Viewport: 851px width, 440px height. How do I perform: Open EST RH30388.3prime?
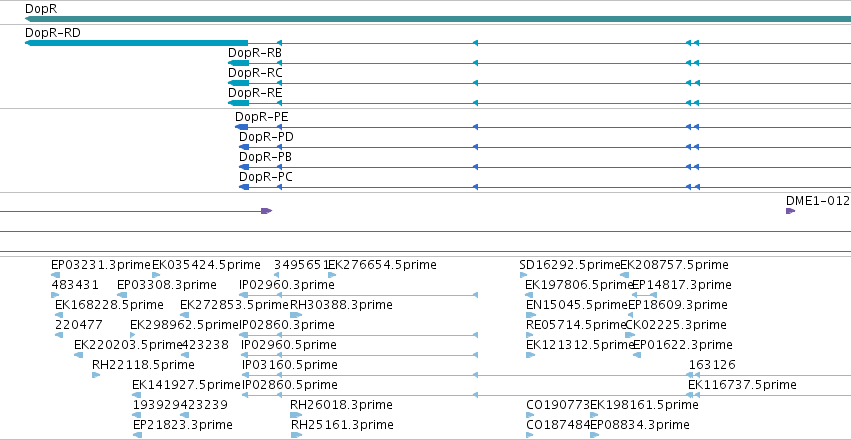pyautogui.click(x=341, y=305)
